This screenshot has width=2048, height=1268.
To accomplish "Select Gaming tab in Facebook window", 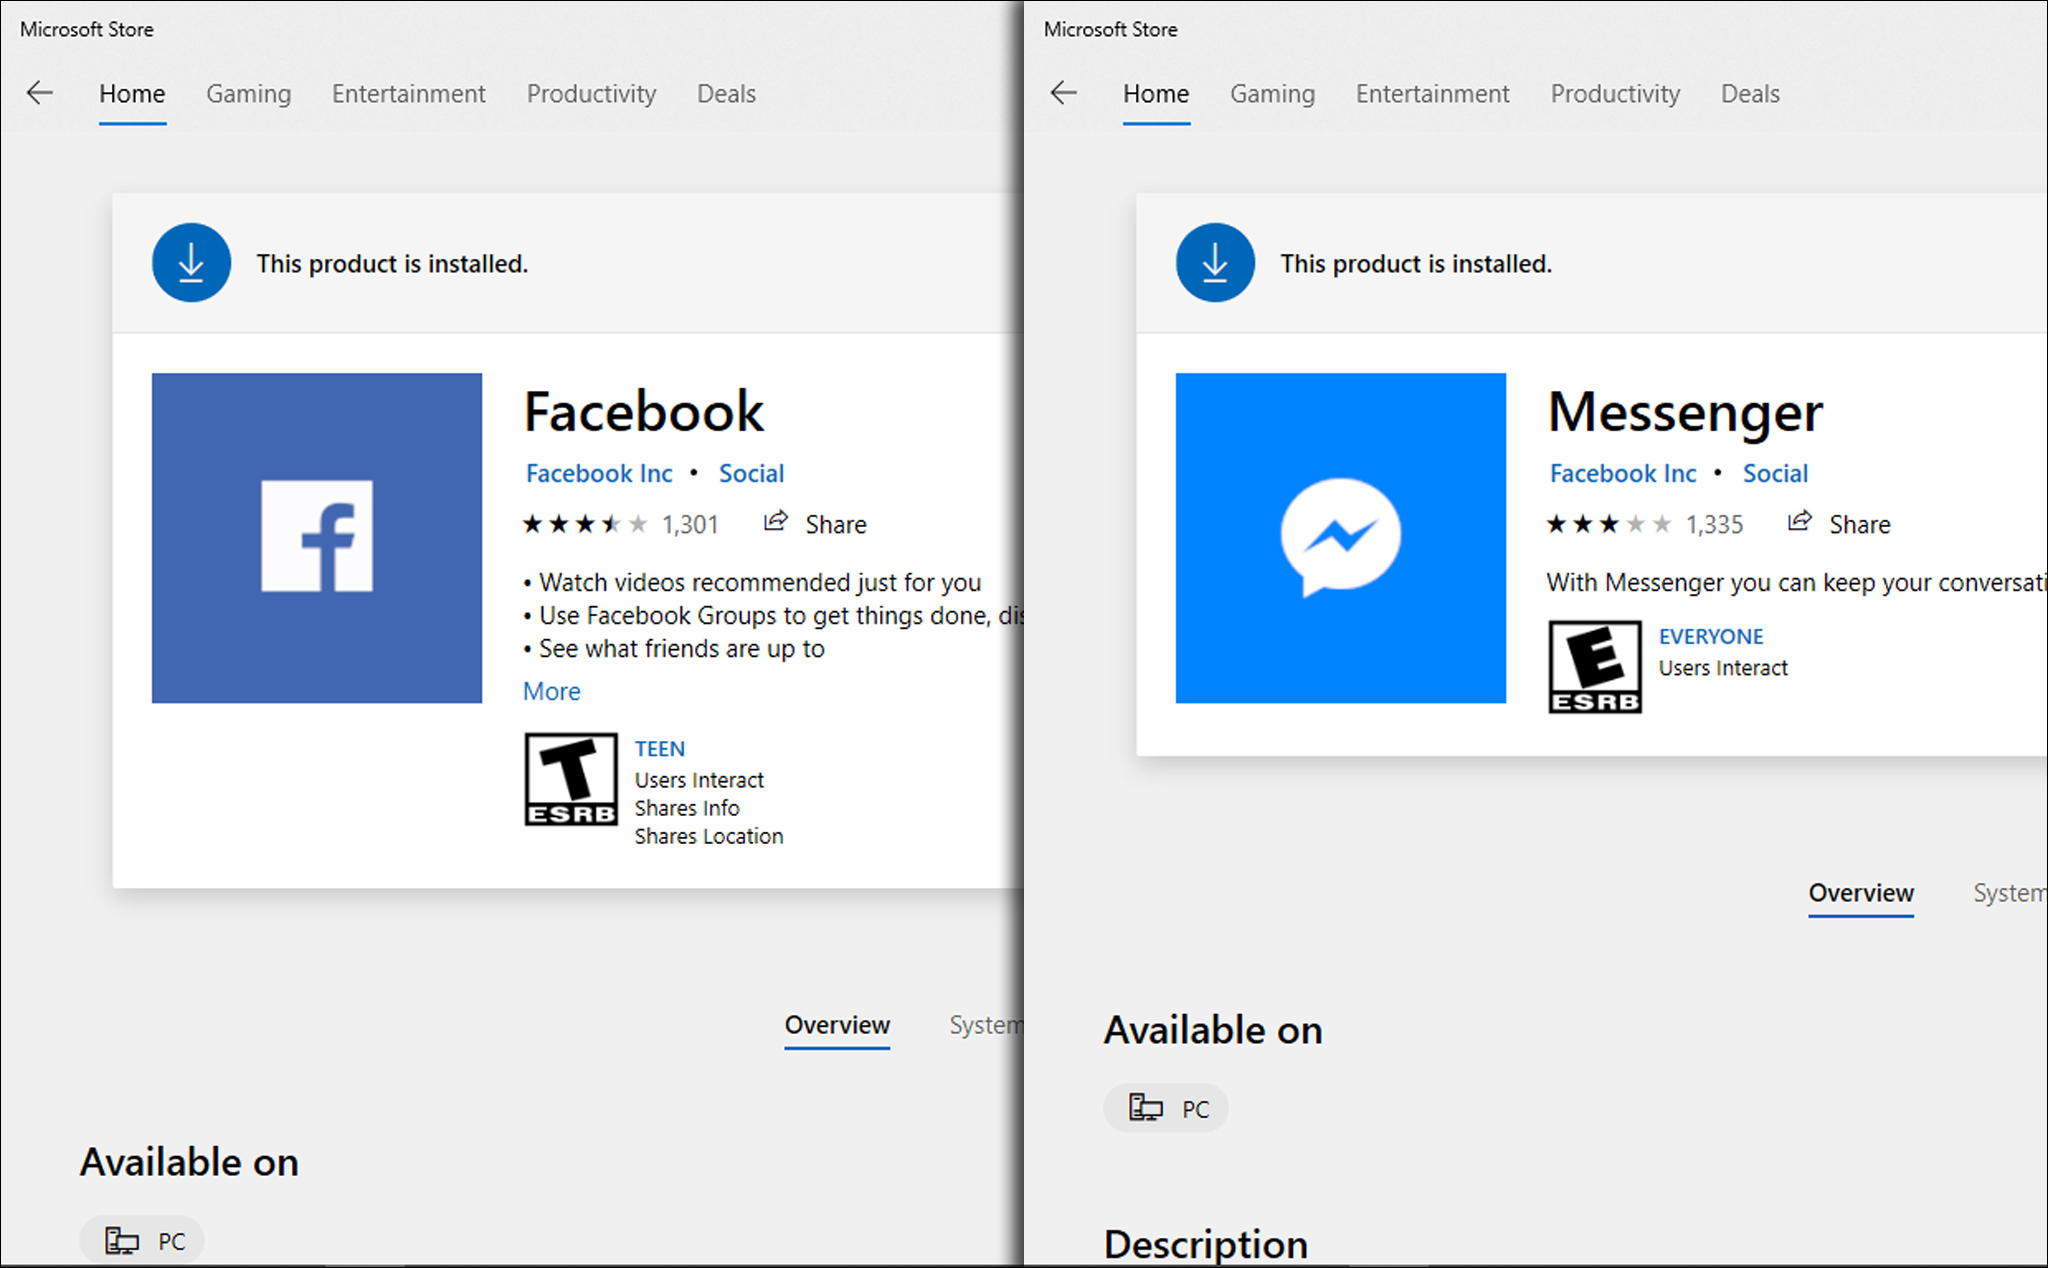I will [x=249, y=94].
